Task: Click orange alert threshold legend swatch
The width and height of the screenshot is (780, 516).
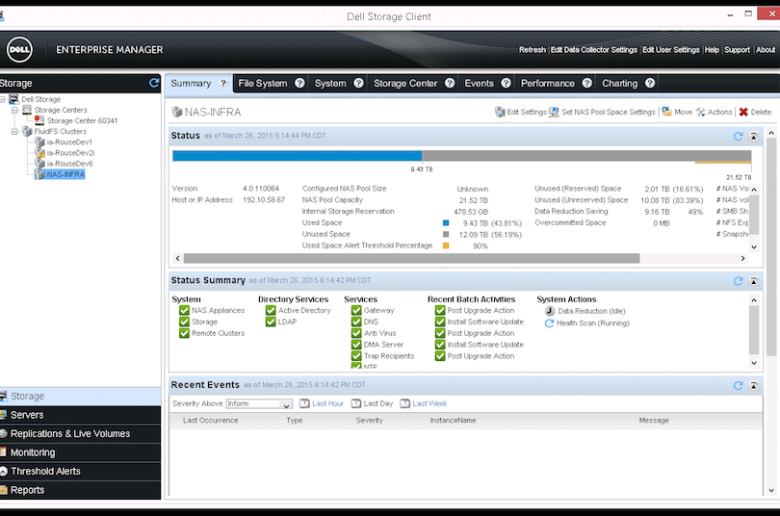Action: pyautogui.click(x=446, y=246)
